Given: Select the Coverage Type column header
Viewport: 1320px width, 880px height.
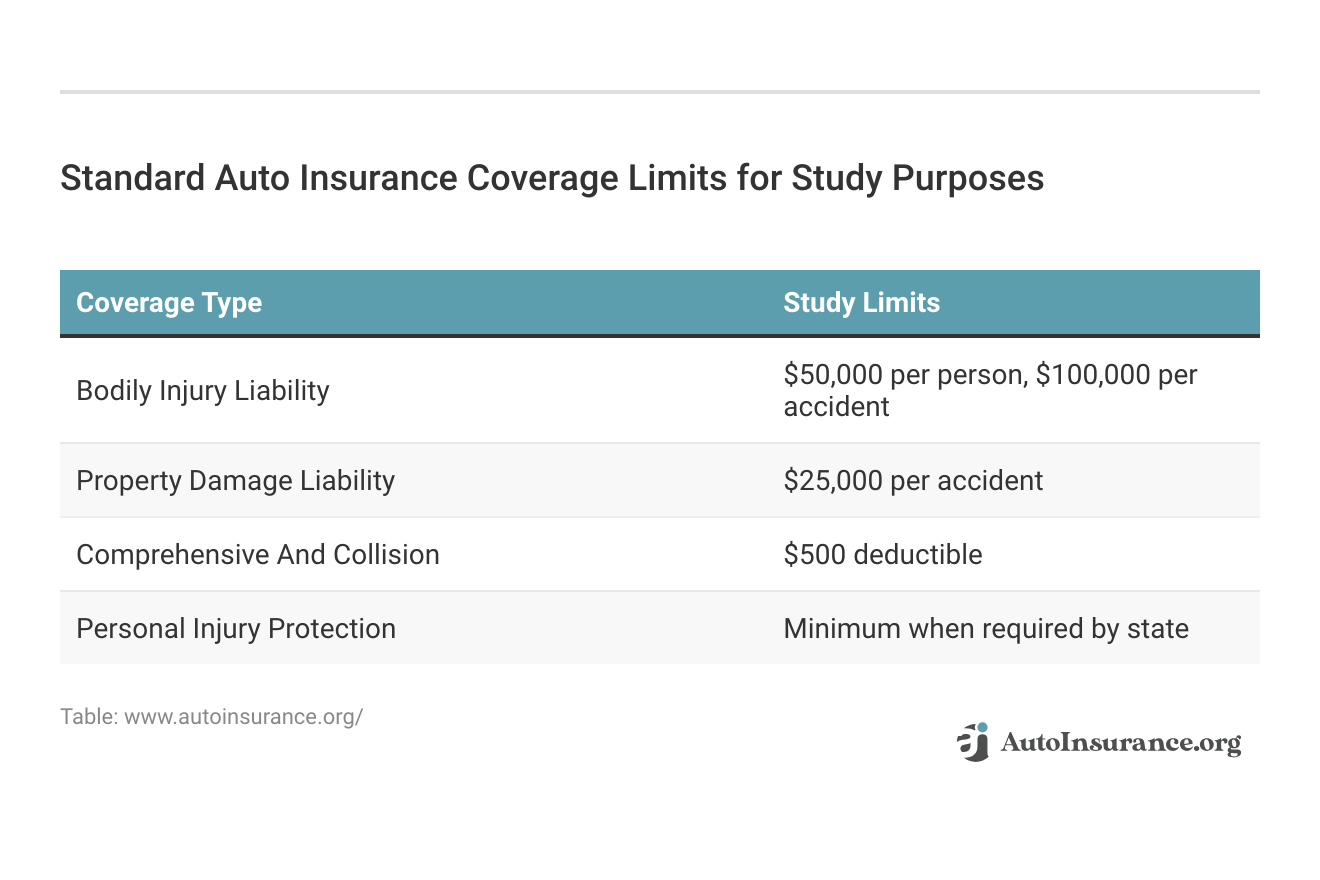Looking at the screenshot, I should coord(169,303).
